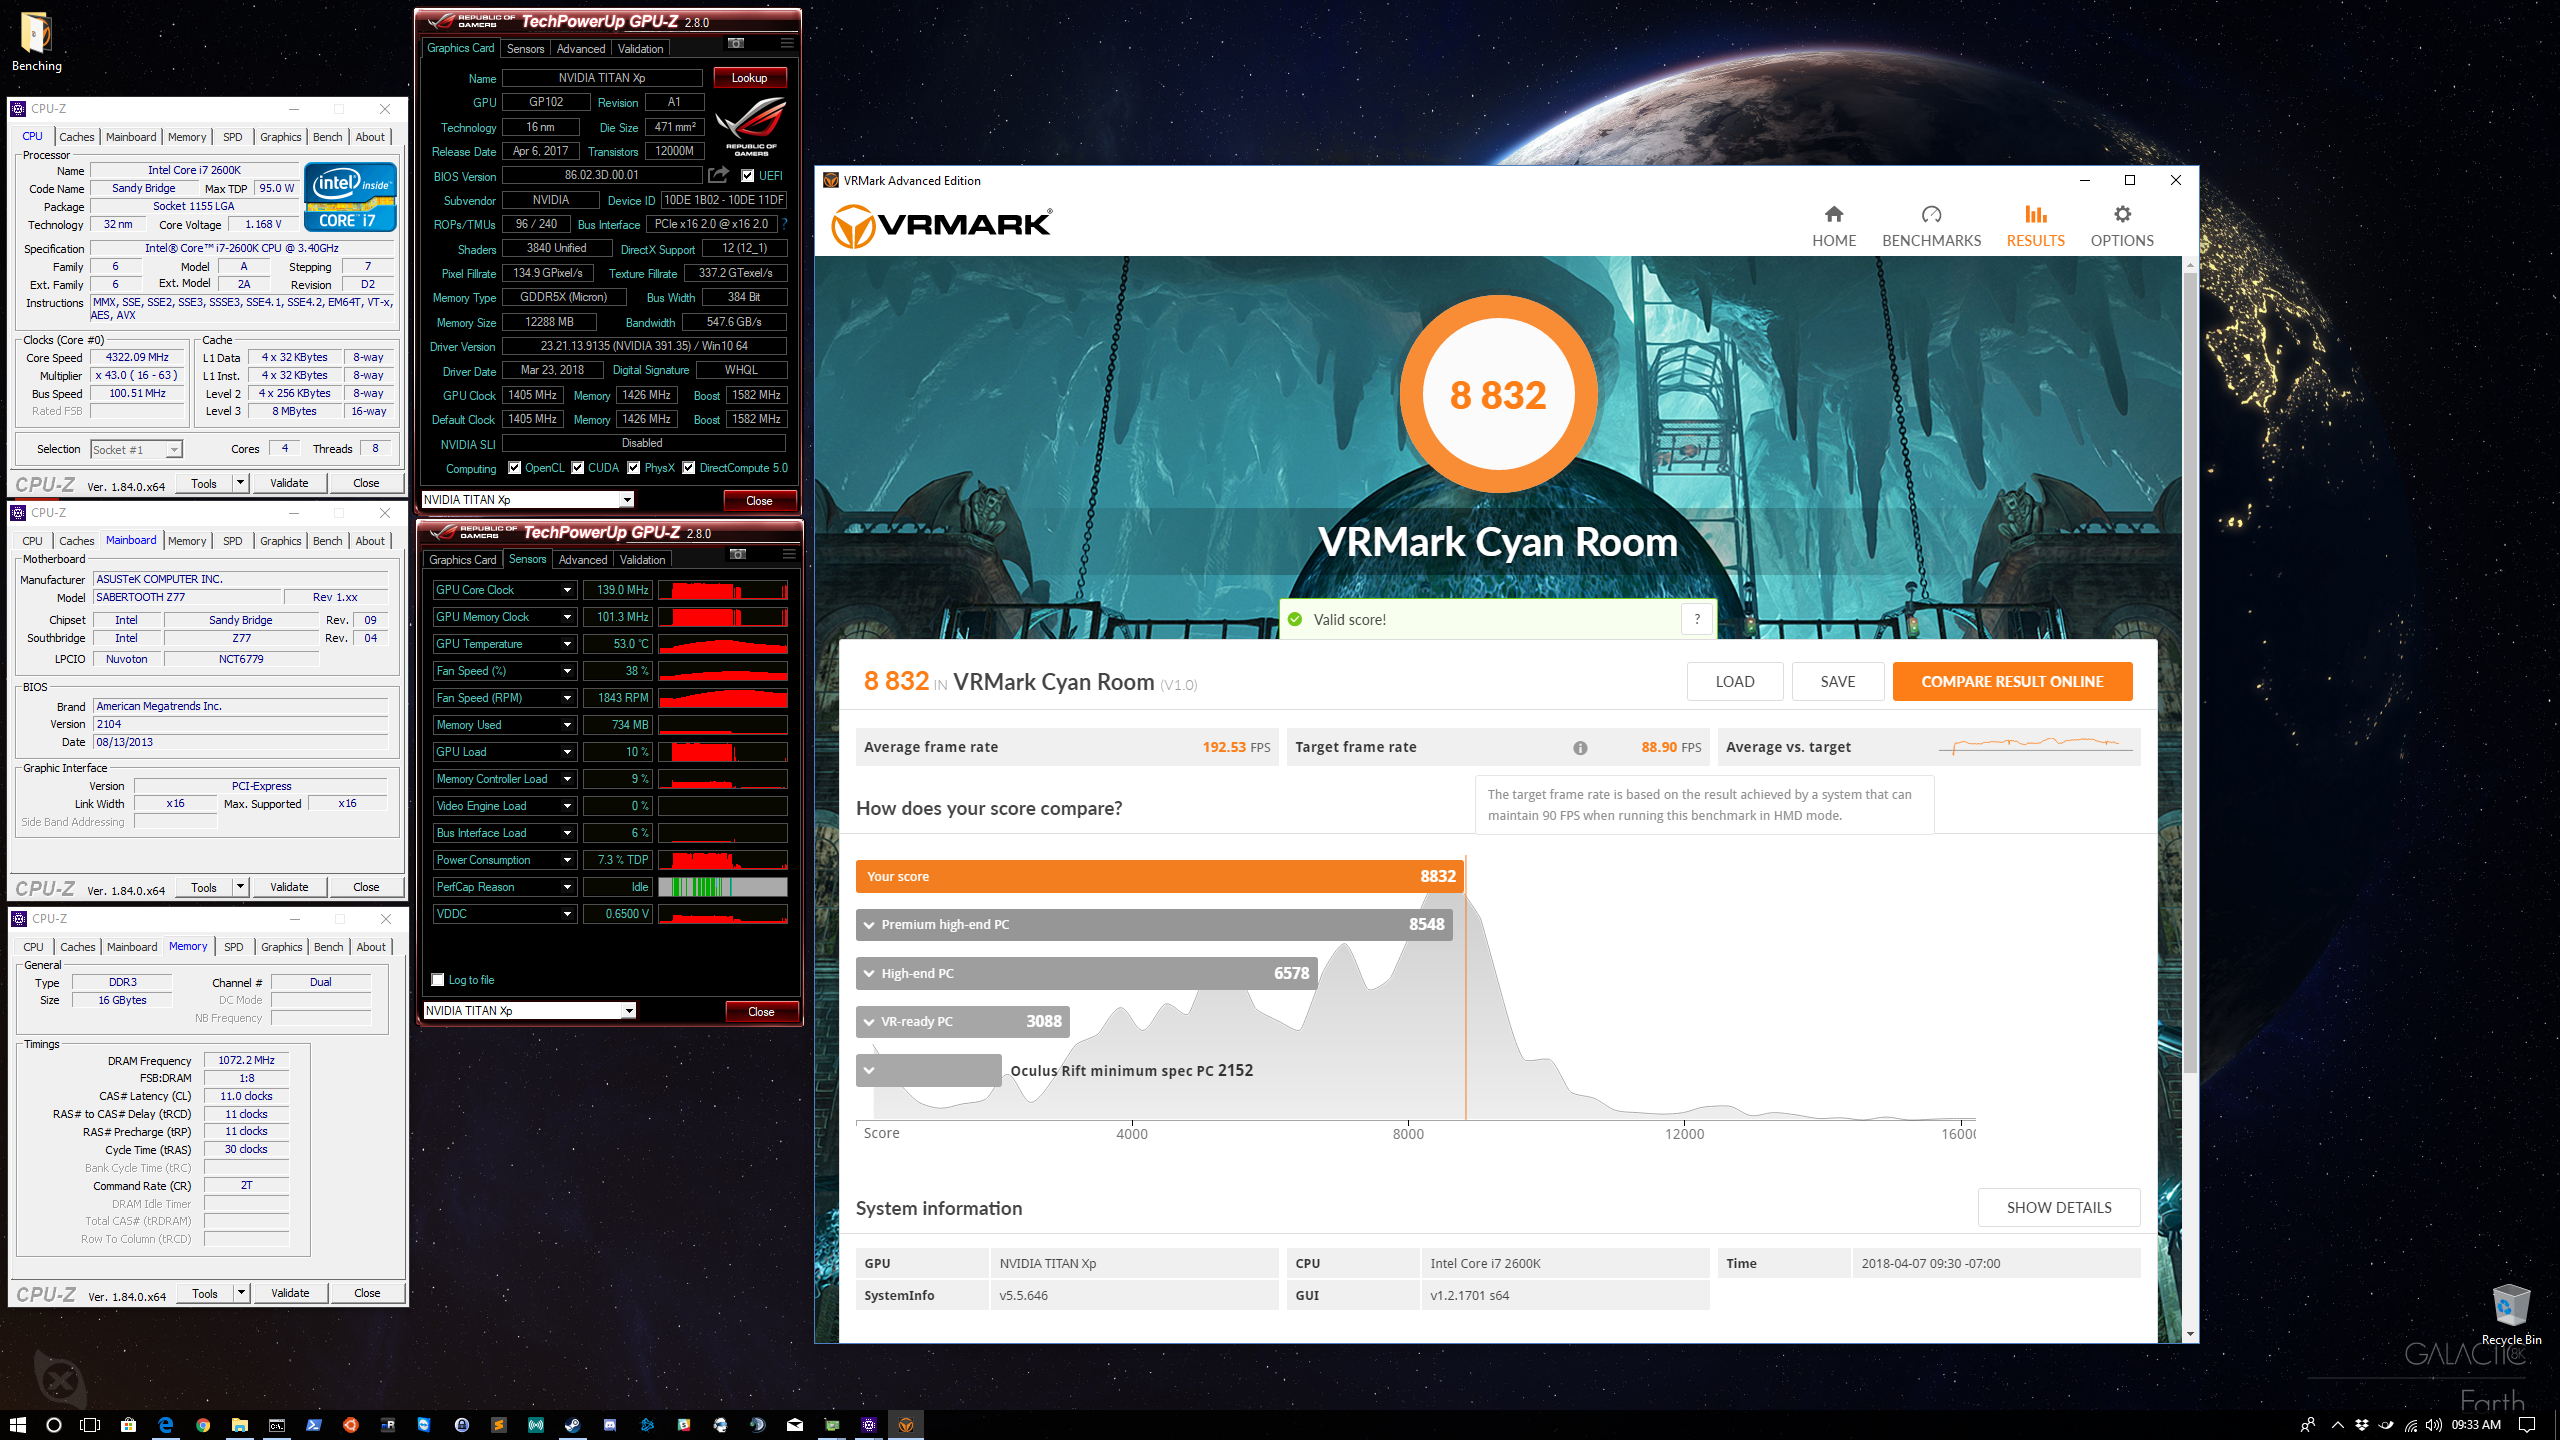Open the Mail app from taskbar
Screen dimensions: 2560x1440
(795, 1424)
